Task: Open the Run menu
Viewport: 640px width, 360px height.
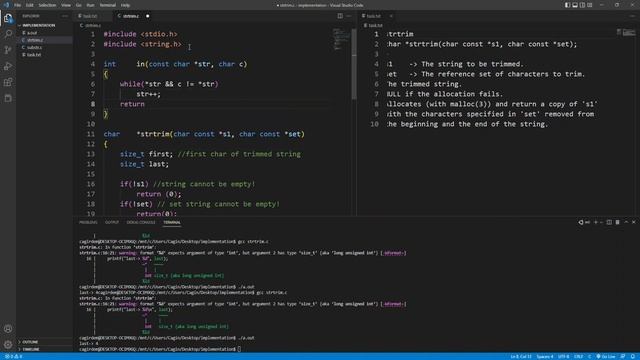Action: [x=90, y=5]
